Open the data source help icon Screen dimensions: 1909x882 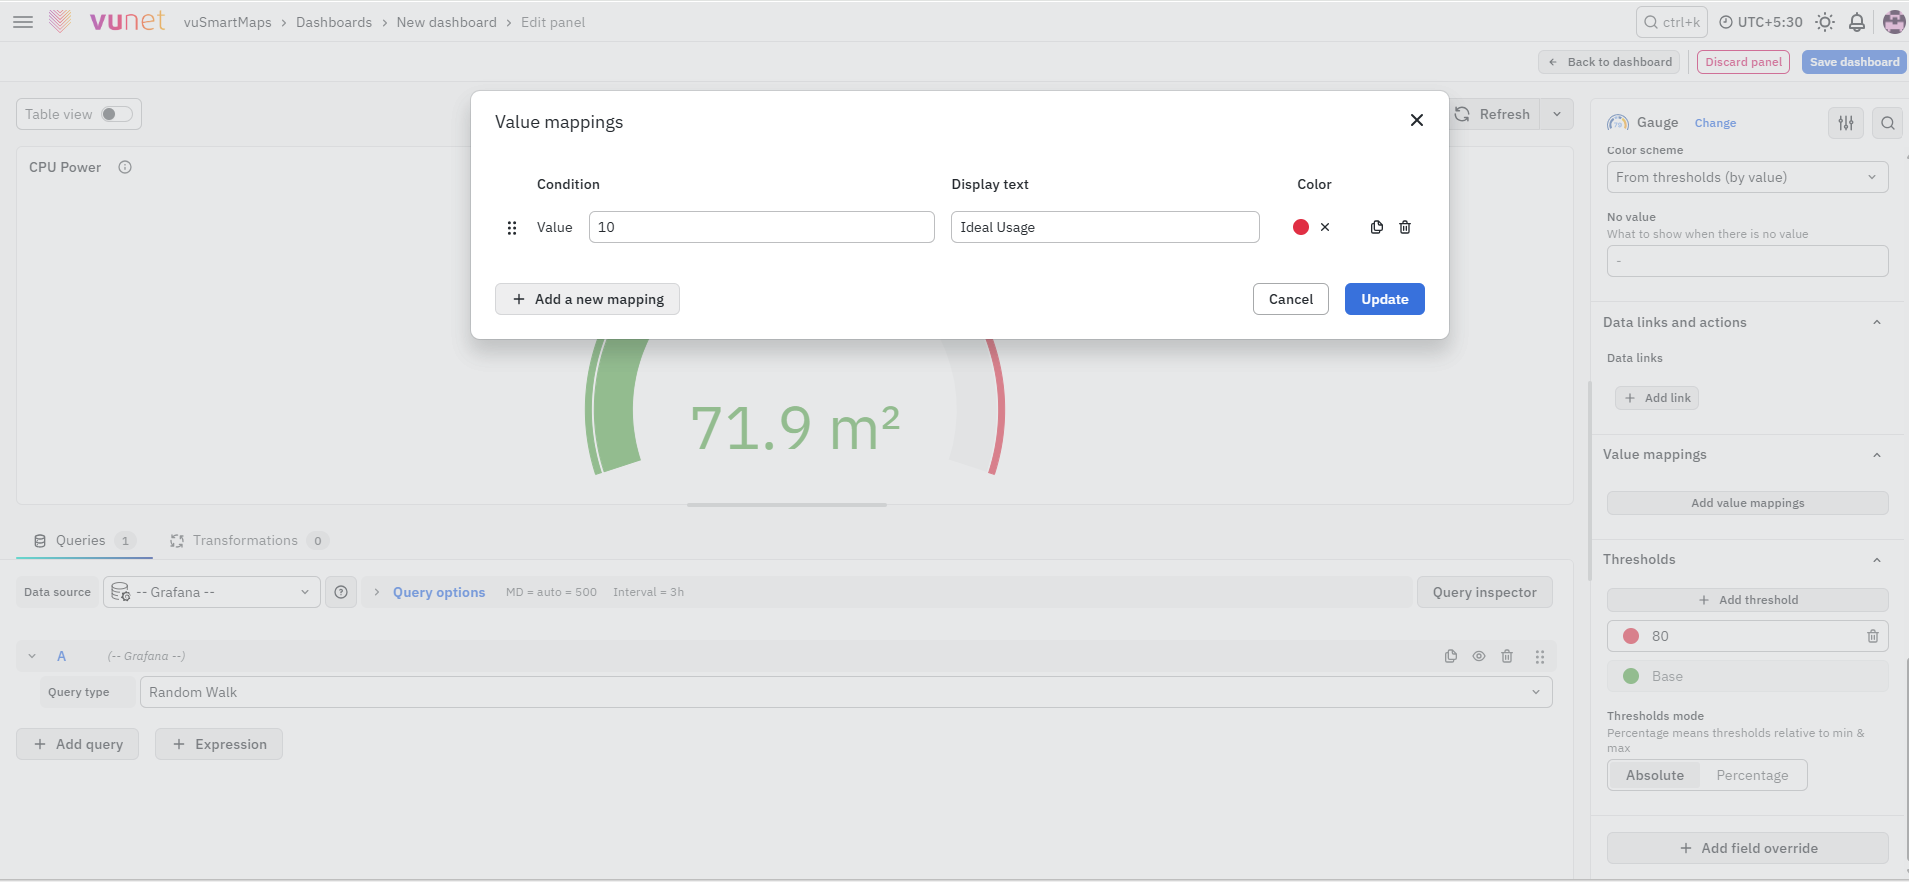[x=341, y=592]
